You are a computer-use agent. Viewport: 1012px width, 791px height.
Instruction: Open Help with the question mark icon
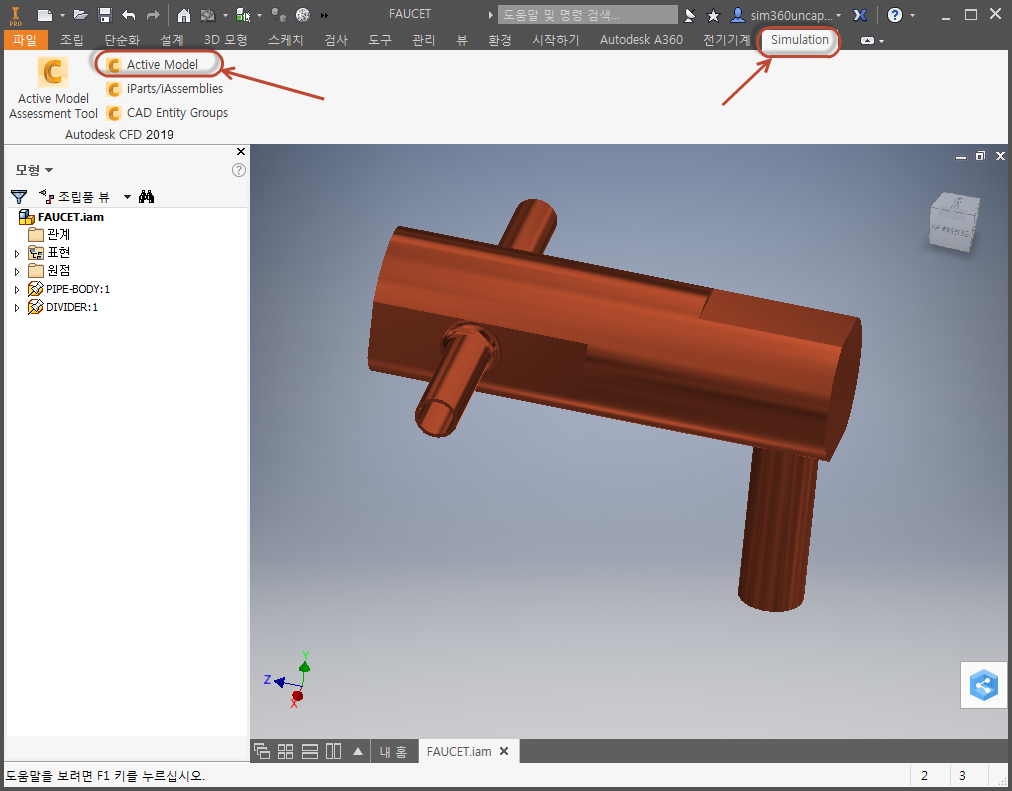895,15
